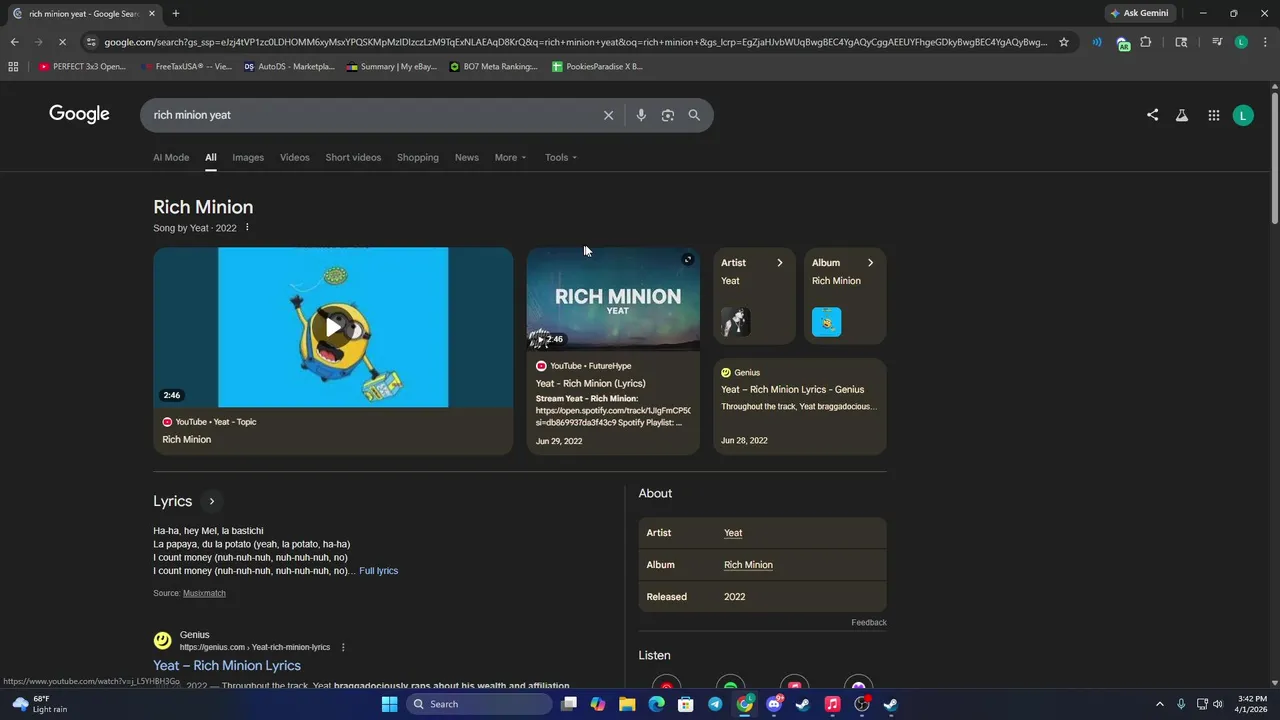Share results using the share icon

pyautogui.click(x=1152, y=115)
